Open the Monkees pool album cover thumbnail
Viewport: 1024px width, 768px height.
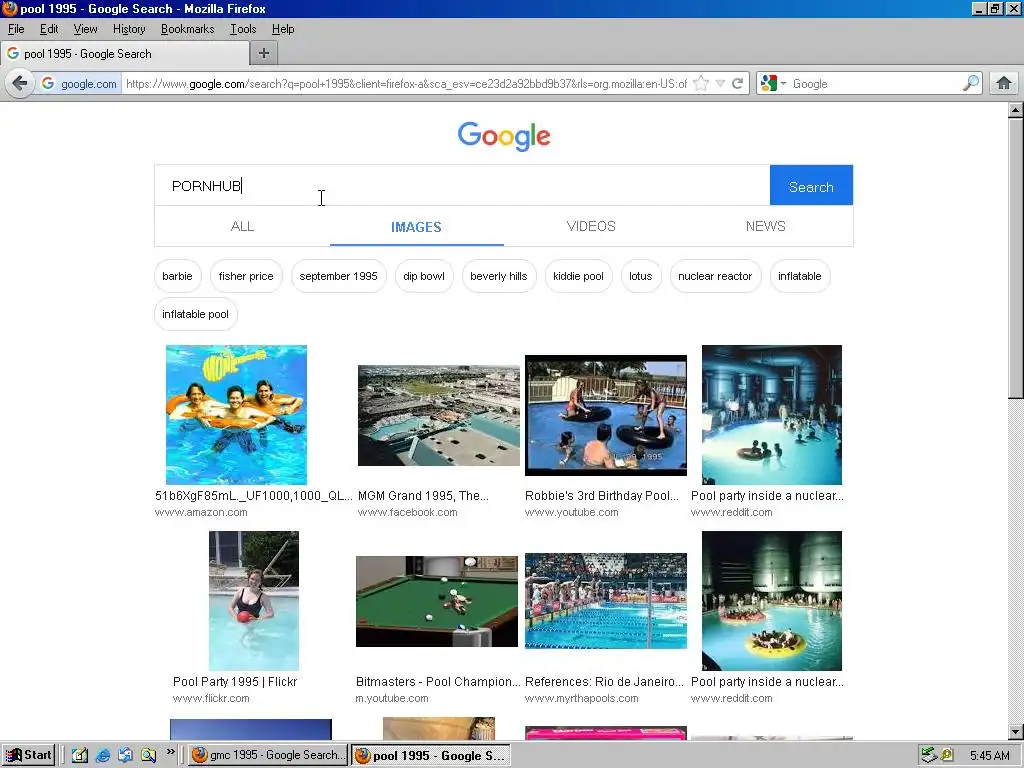[x=236, y=415]
